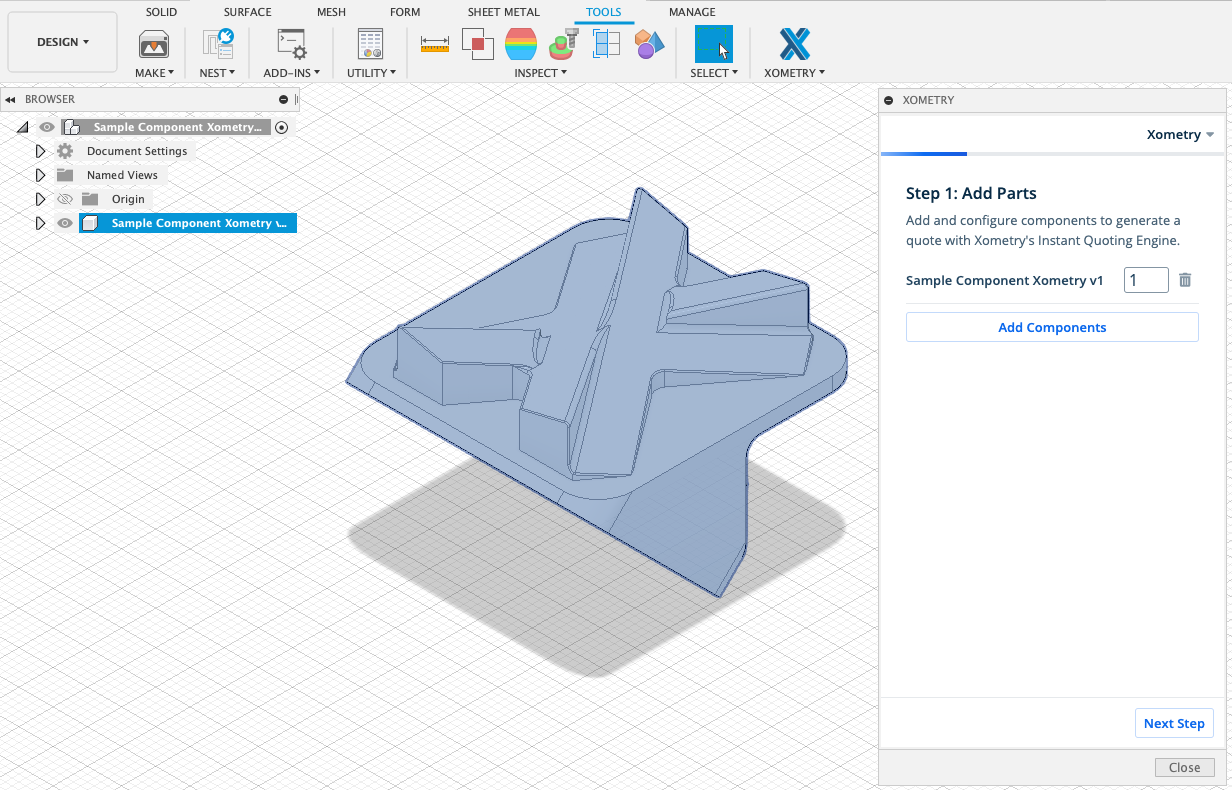Open the Measure tool with ruler icon
This screenshot has height=790, width=1232.
pyautogui.click(x=435, y=45)
